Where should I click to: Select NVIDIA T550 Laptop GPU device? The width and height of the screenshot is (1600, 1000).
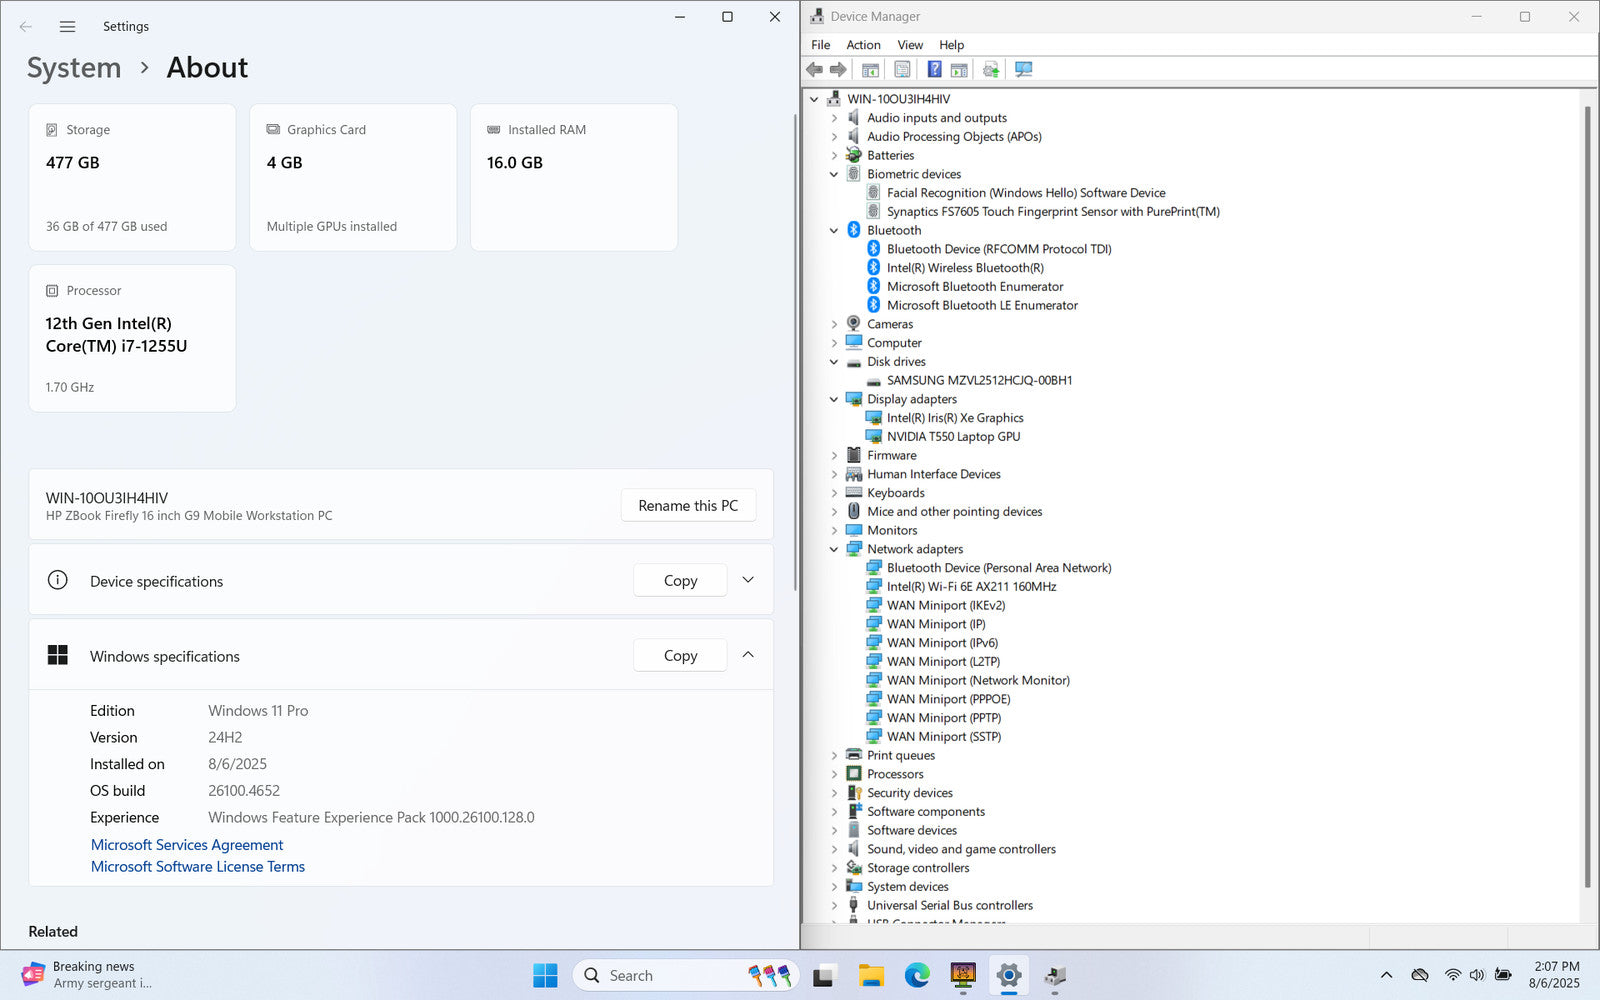953,437
